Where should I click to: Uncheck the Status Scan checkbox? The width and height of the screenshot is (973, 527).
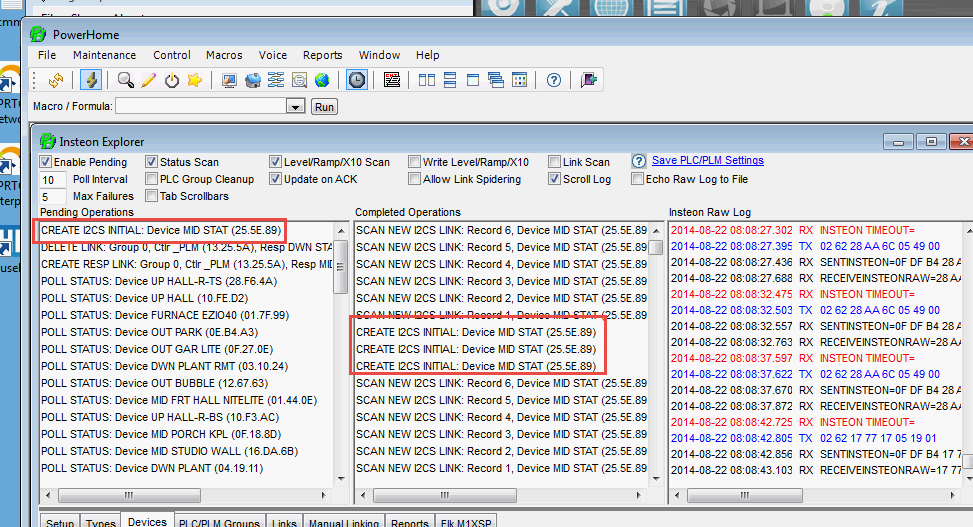151,162
